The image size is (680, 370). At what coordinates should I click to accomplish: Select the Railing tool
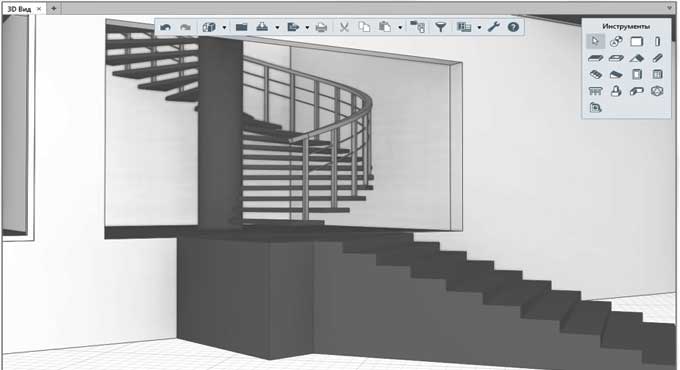point(595,91)
